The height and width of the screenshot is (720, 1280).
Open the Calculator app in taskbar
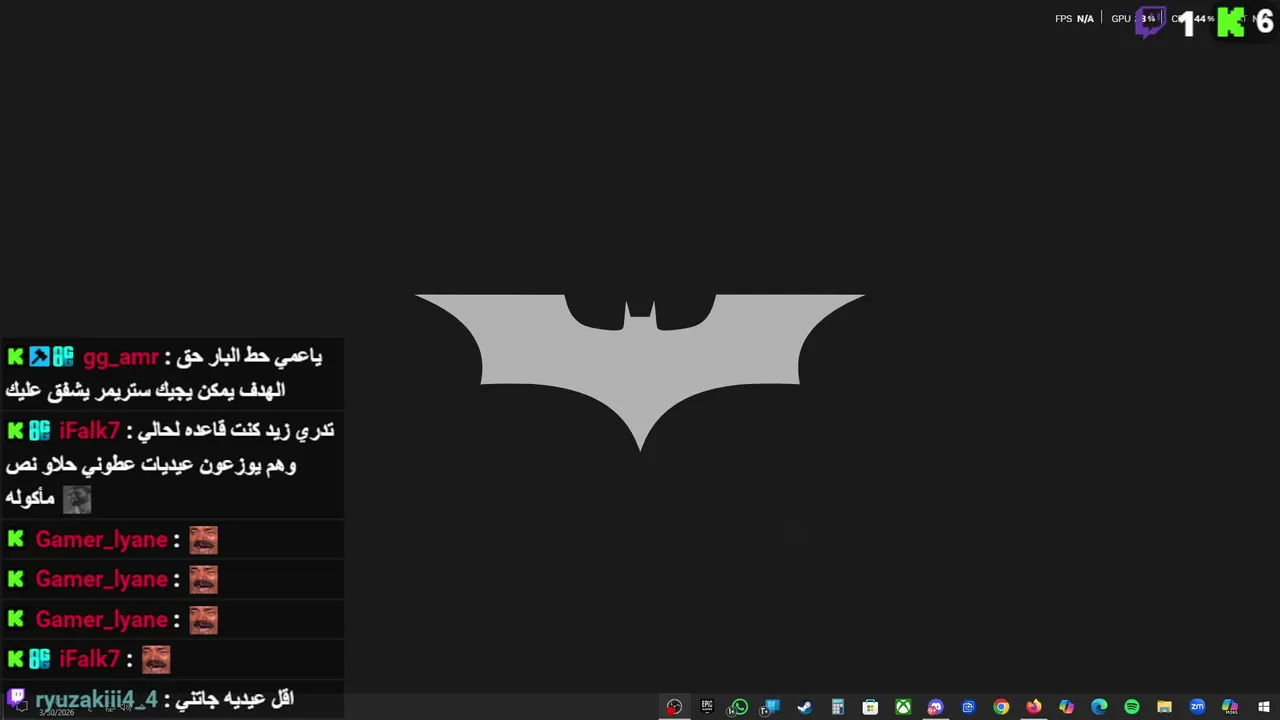837,707
